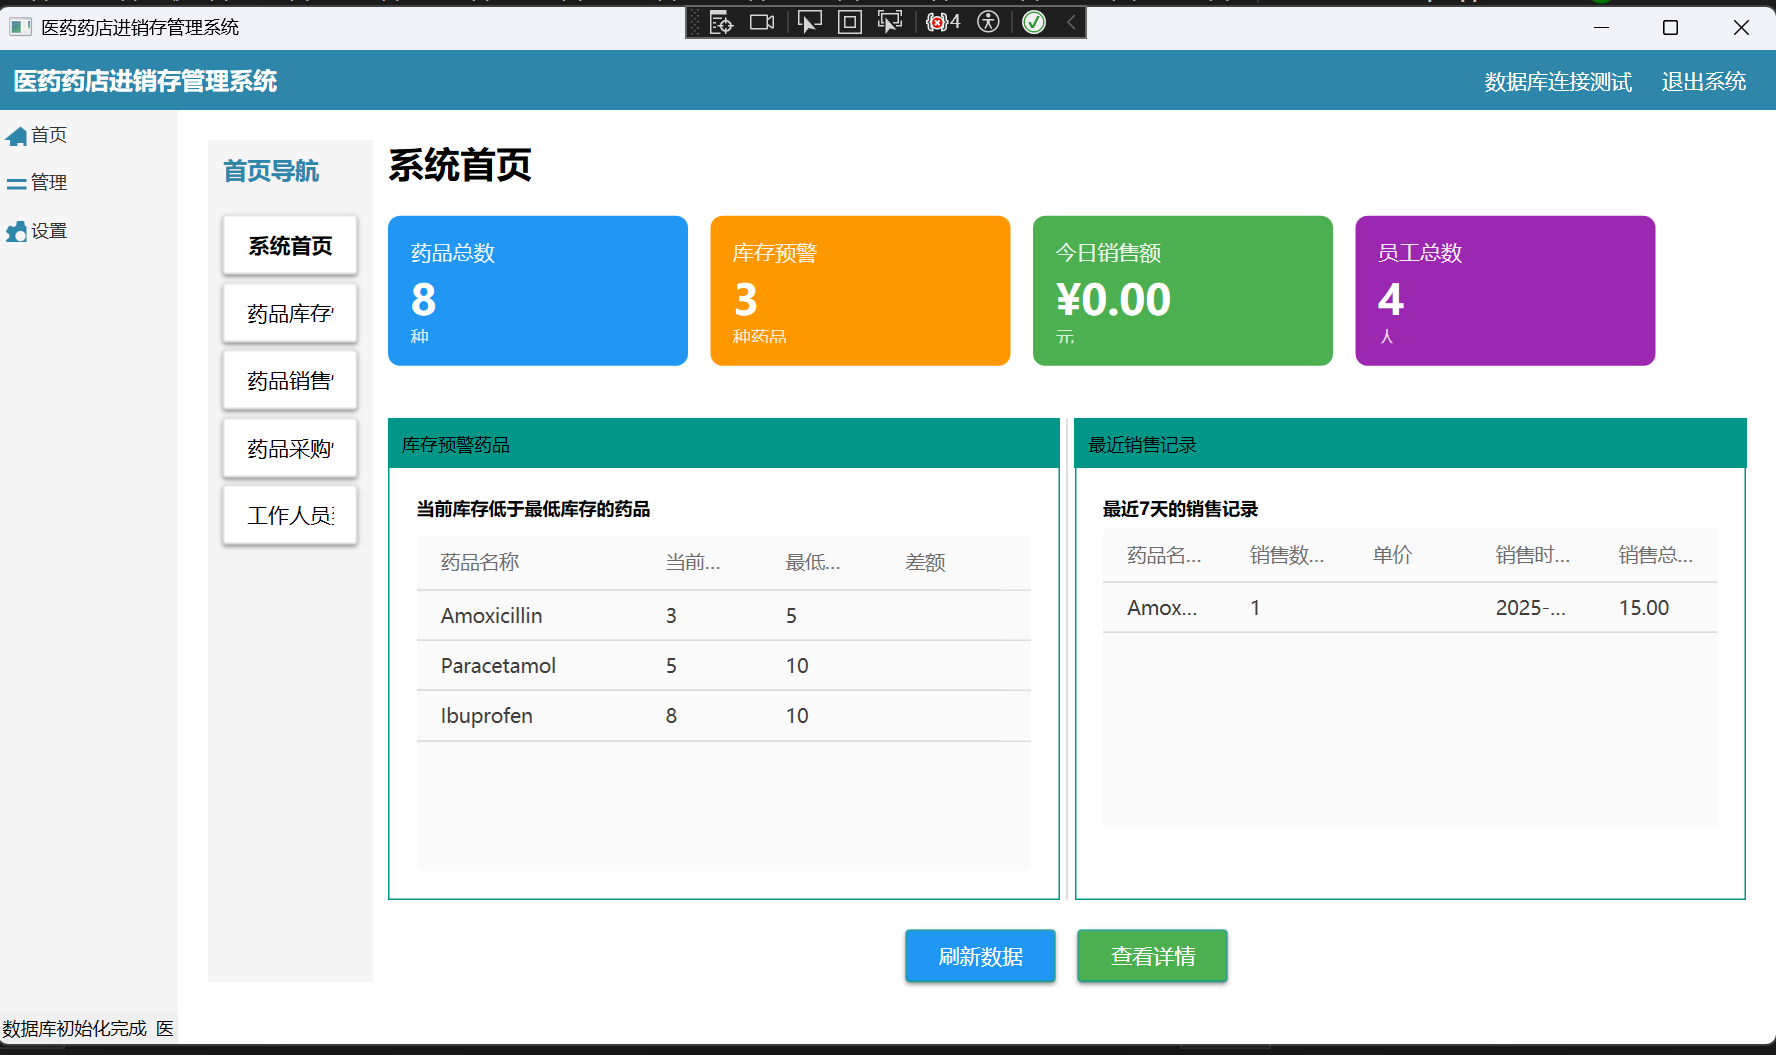This screenshot has width=1776, height=1055.
Task: Click the 系统首页 page title
Action: click(460, 166)
